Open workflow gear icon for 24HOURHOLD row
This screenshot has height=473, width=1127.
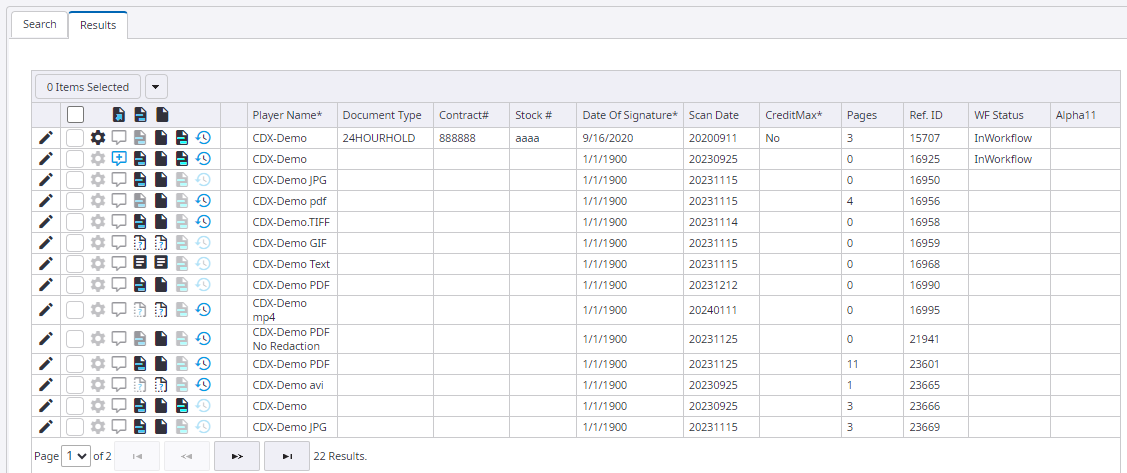point(98,138)
